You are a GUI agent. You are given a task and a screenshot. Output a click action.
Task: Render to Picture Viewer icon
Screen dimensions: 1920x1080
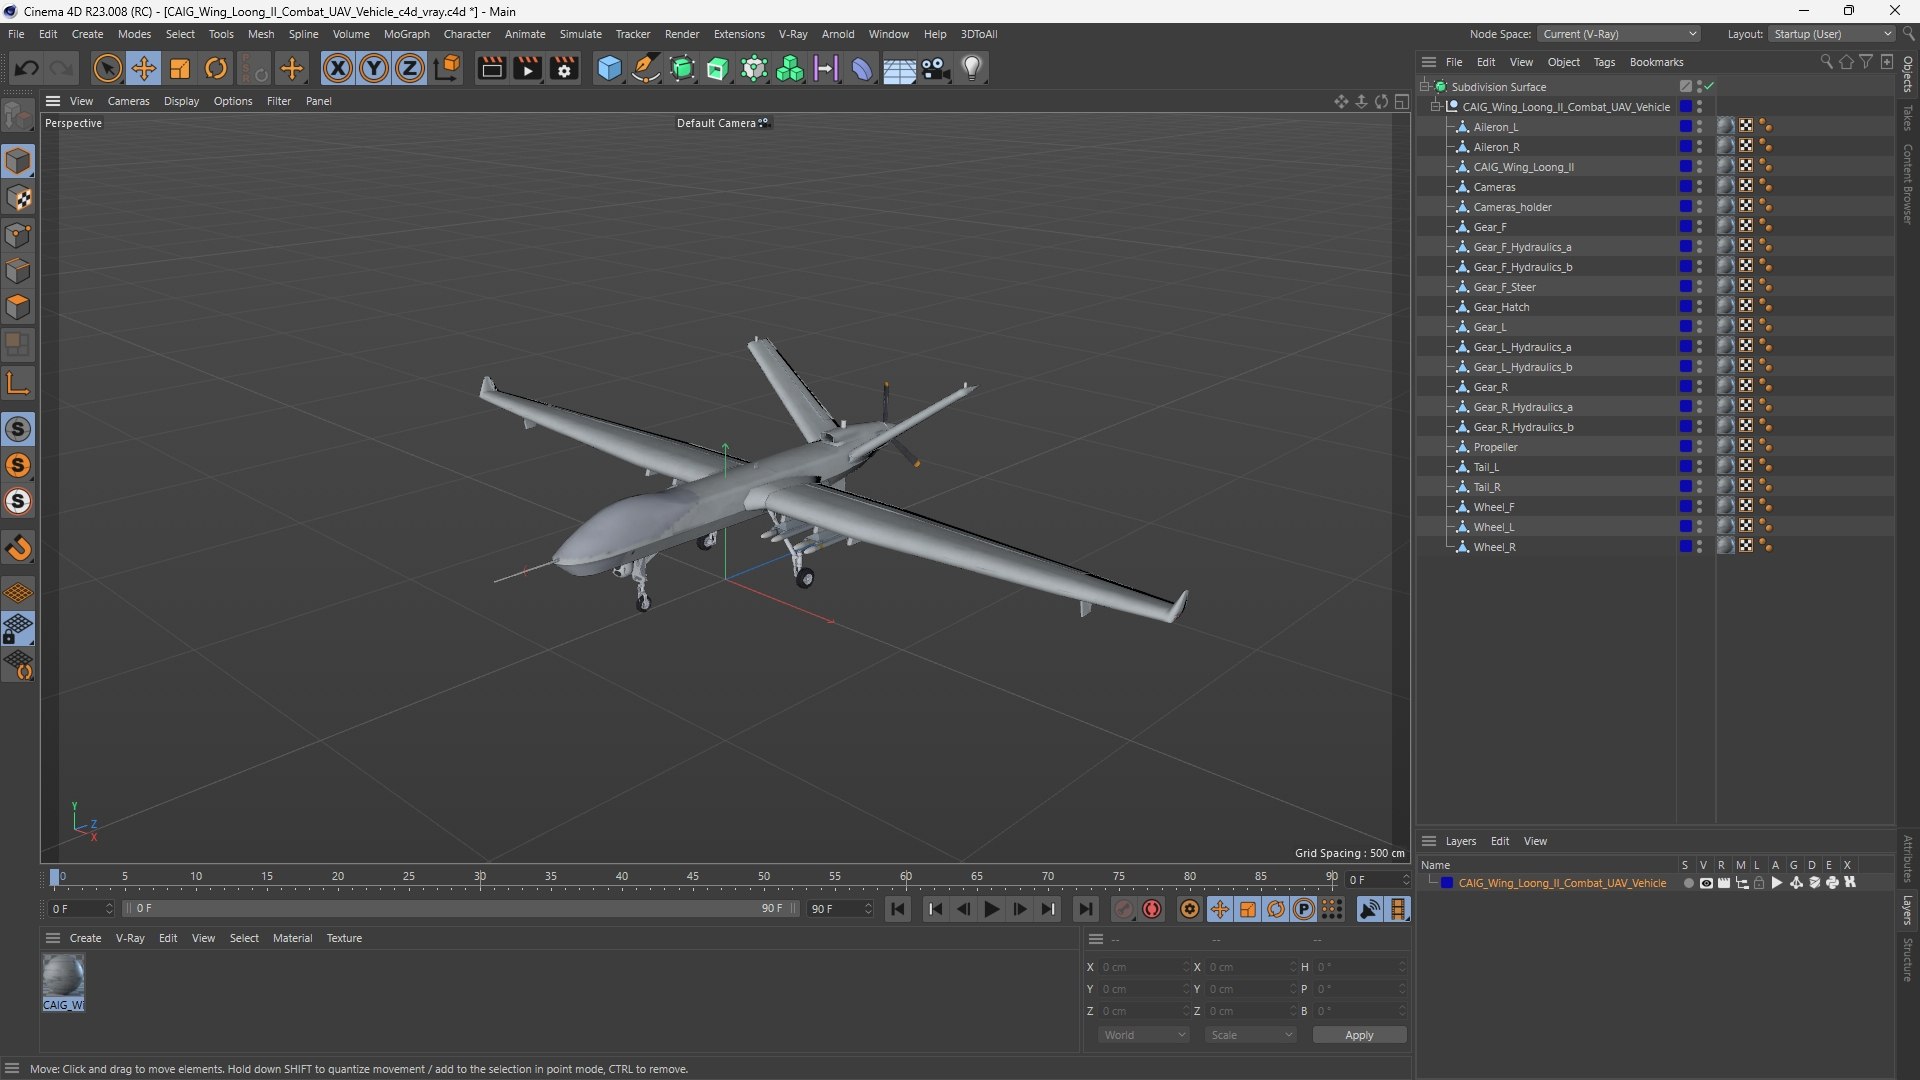click(527, 68)
